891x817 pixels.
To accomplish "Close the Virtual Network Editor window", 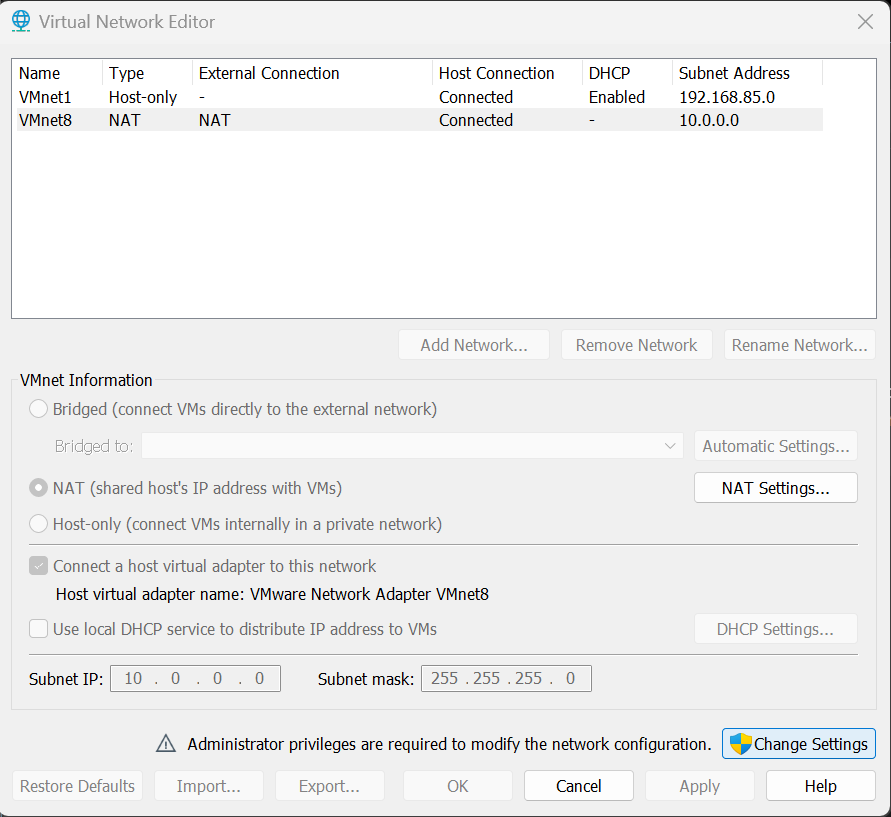I will coord(865,22).
